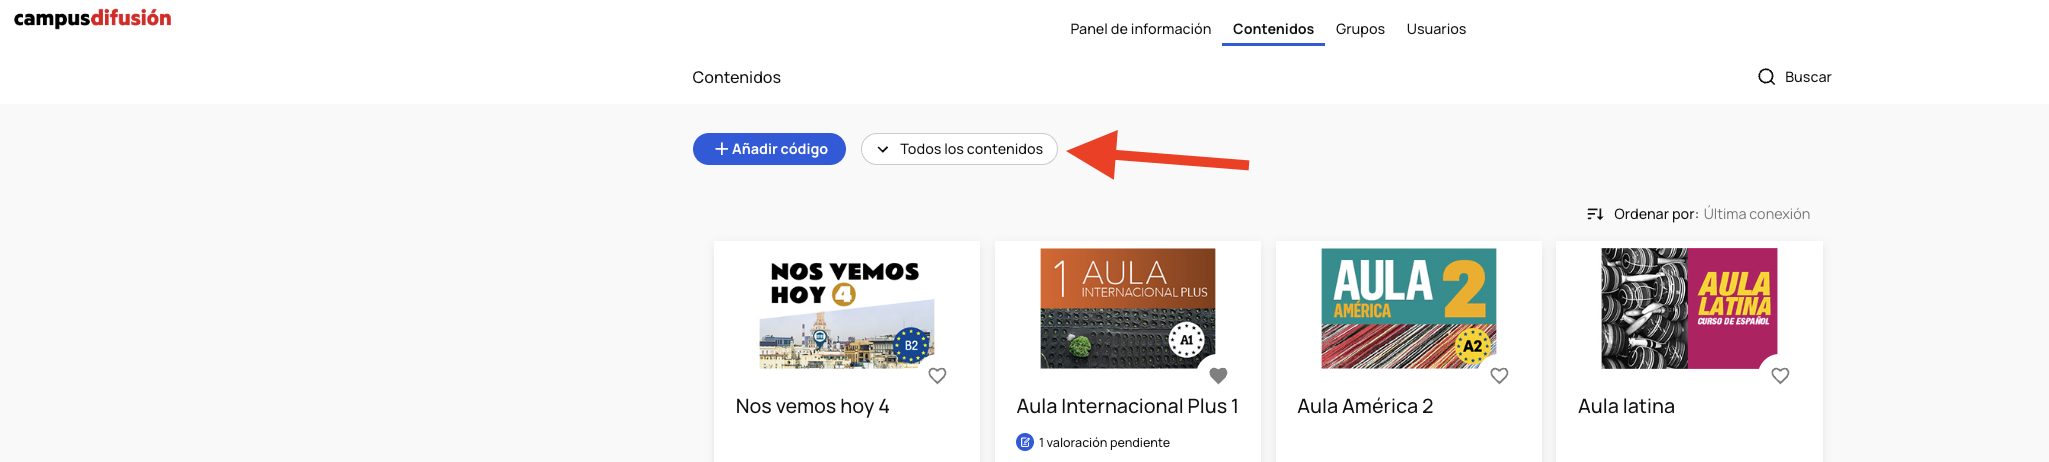Click the Buscar search text
This screenshot has height=462, width=2049.
coord(1808,77)
